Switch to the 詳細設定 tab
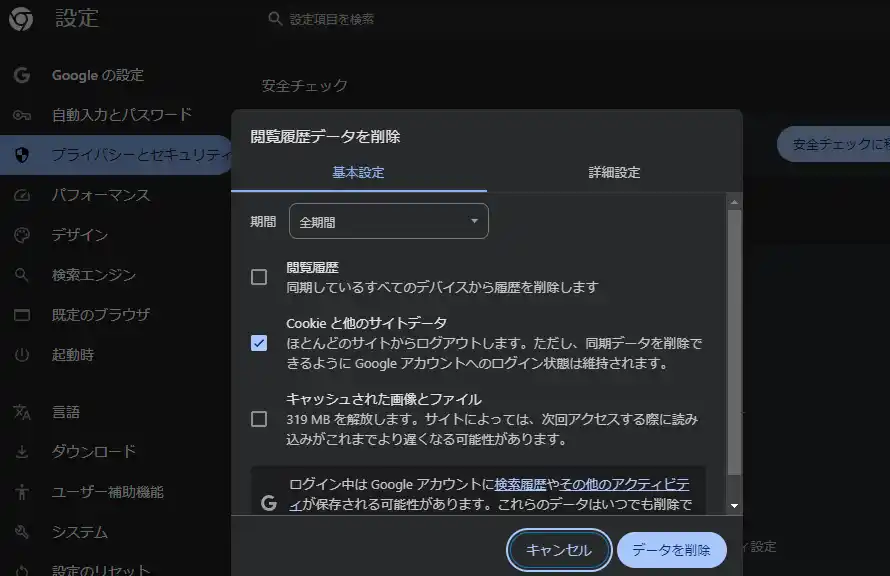 [614, 172]
